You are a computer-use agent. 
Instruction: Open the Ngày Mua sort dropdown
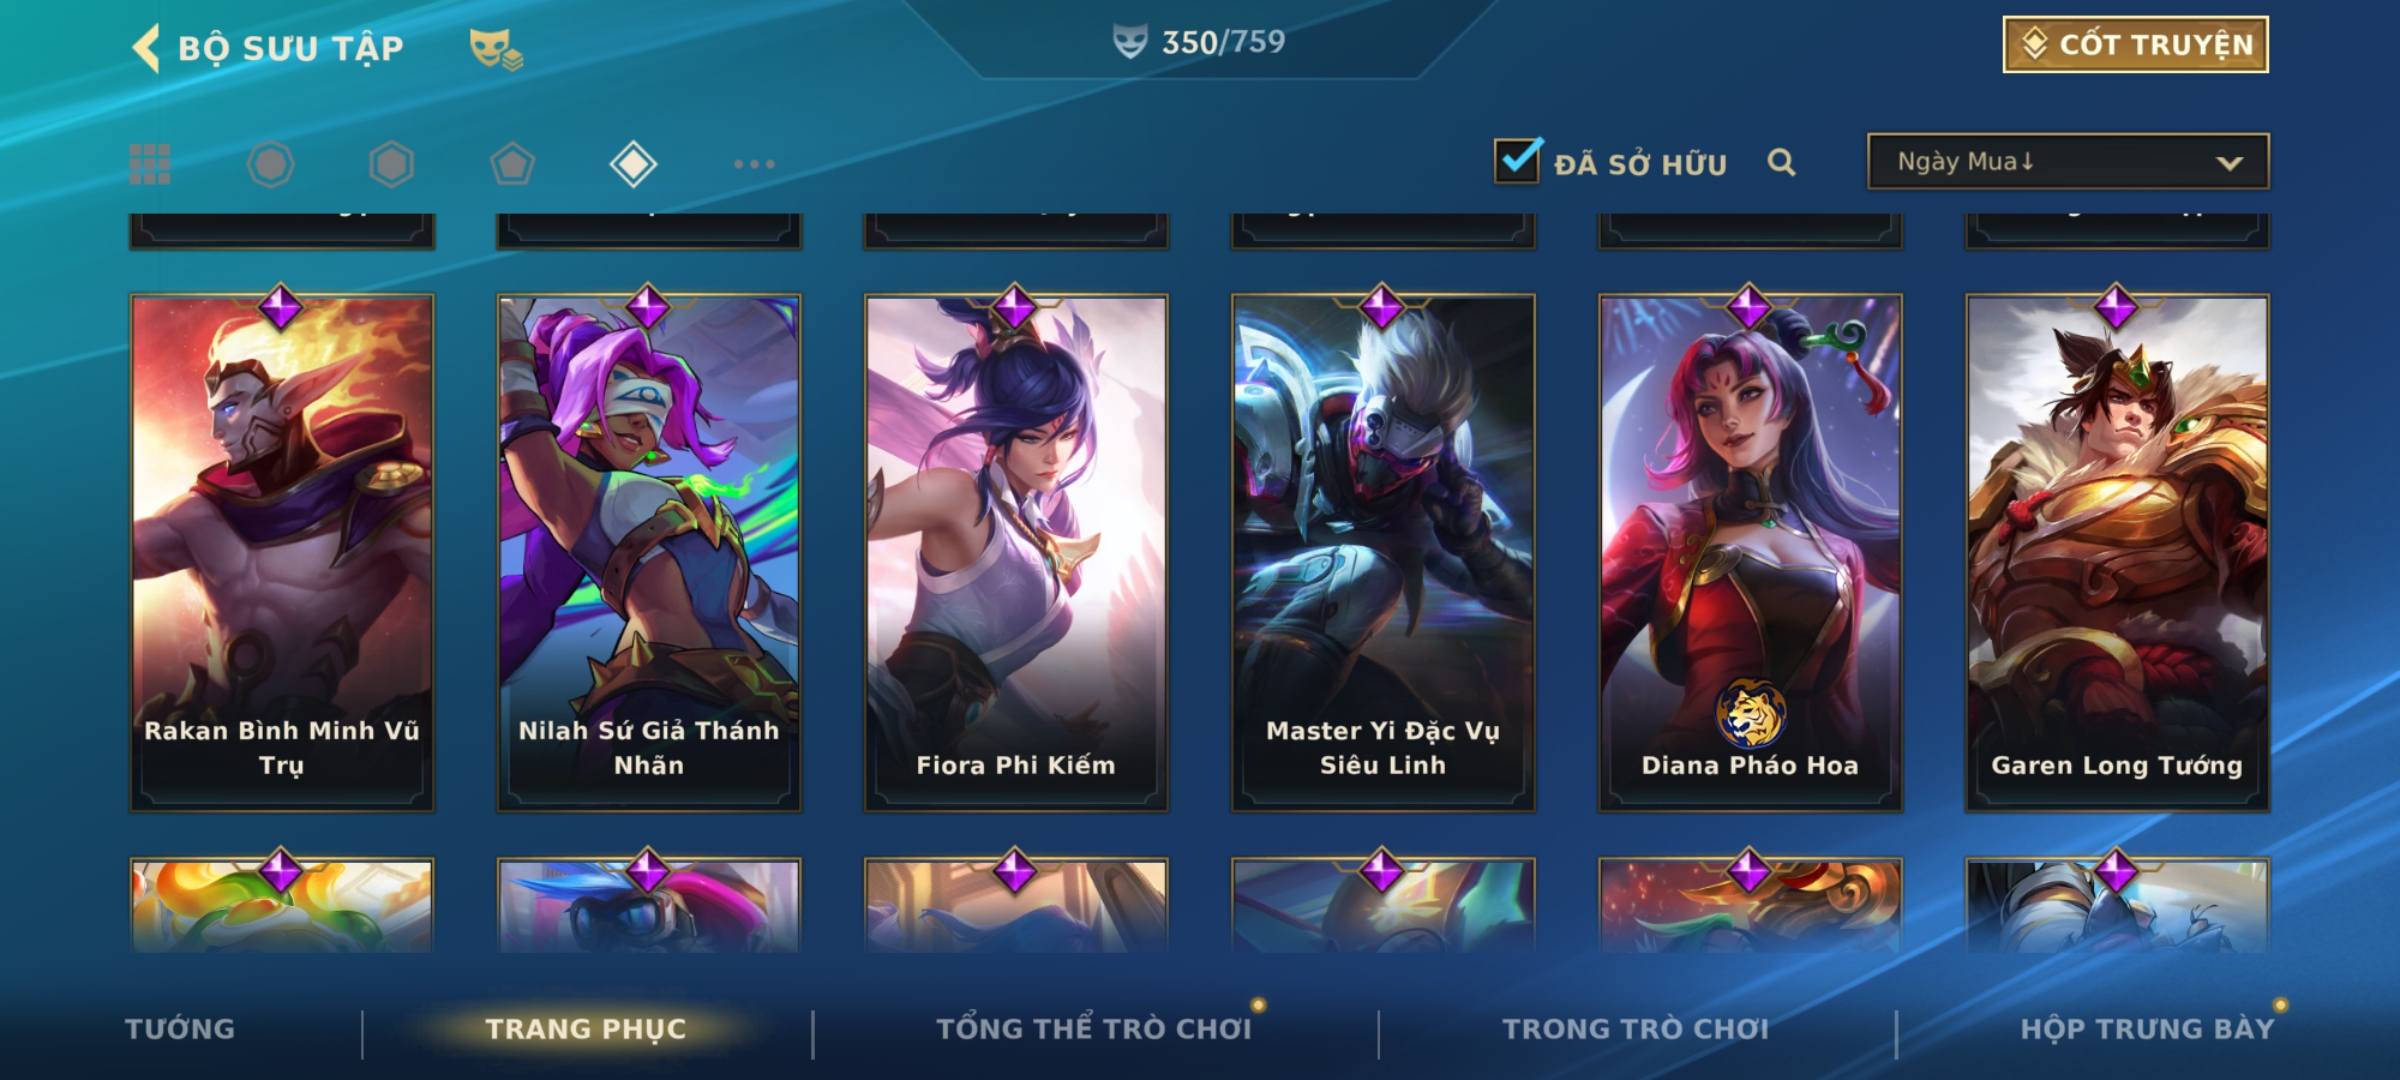click(2068, 161)
